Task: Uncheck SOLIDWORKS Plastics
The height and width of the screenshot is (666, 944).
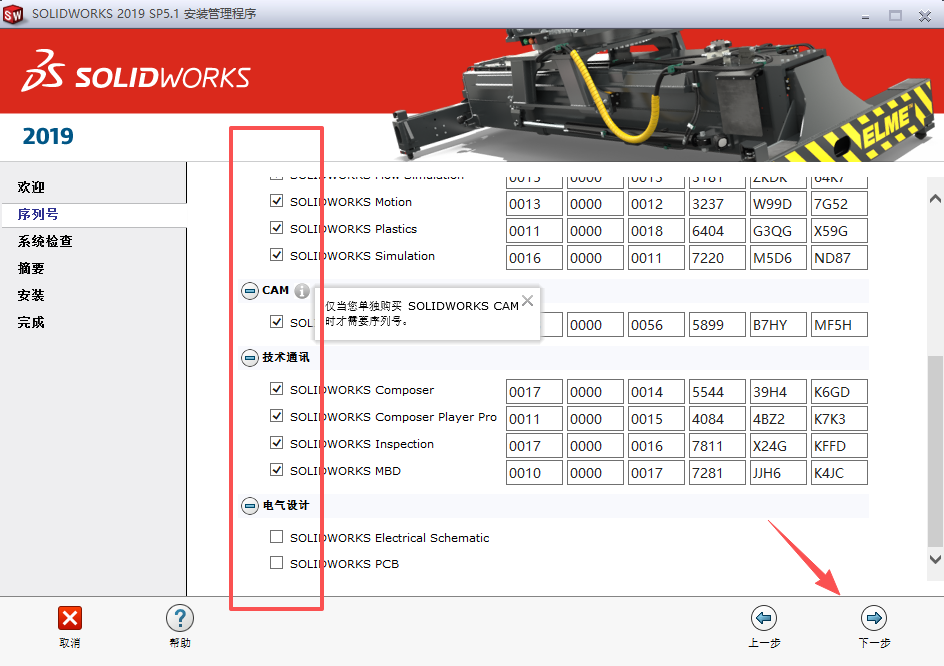Action: click(276, 228)
